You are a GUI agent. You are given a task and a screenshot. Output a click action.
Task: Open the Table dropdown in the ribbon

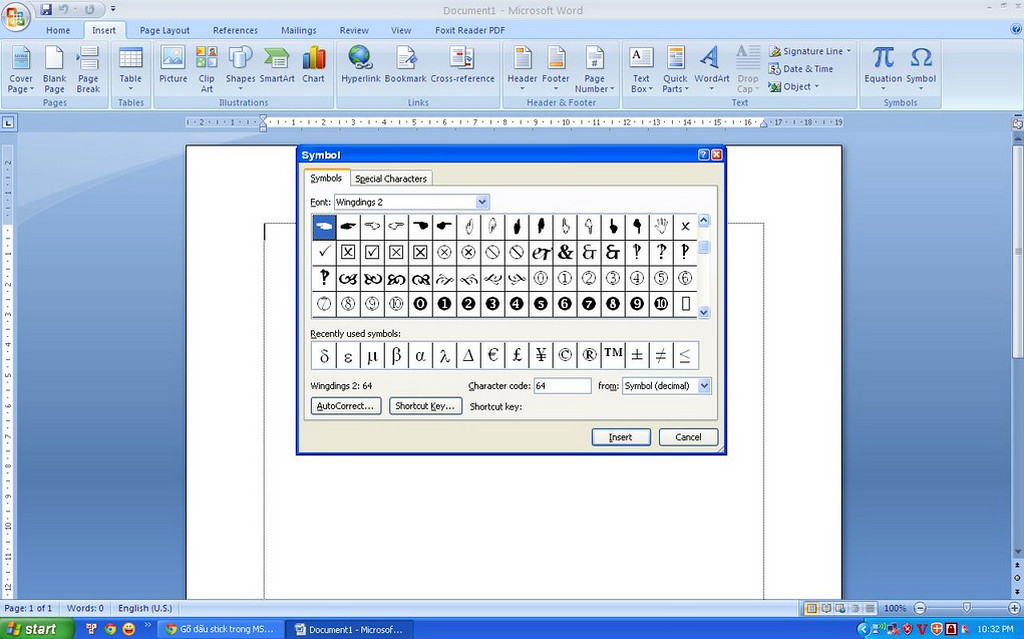[131, 68]
